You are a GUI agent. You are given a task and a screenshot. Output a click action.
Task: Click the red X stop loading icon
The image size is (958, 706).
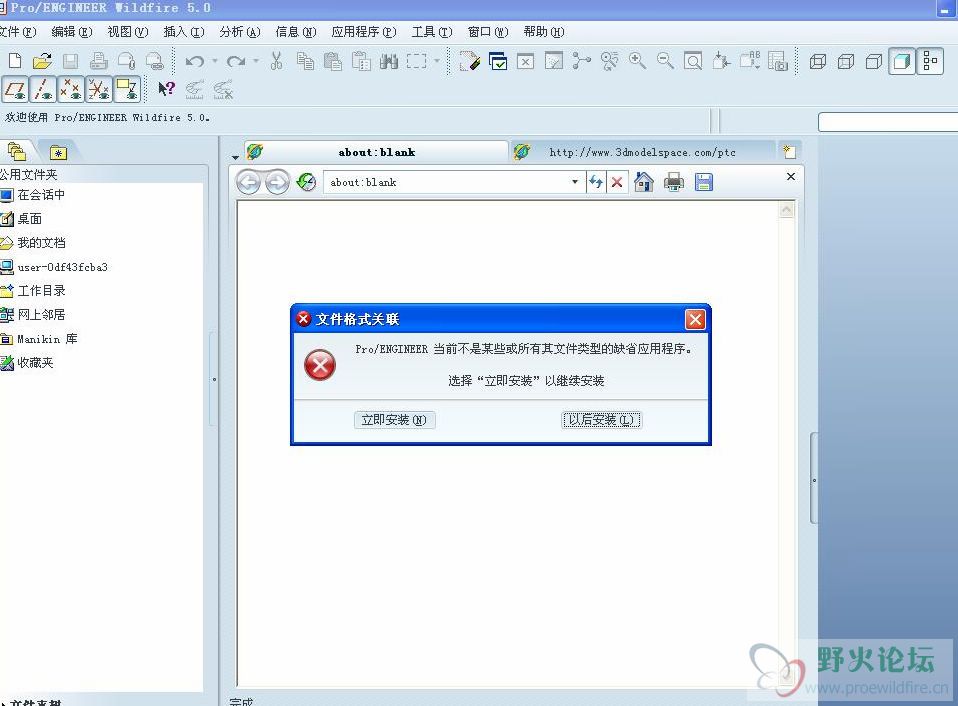point(617,182)
